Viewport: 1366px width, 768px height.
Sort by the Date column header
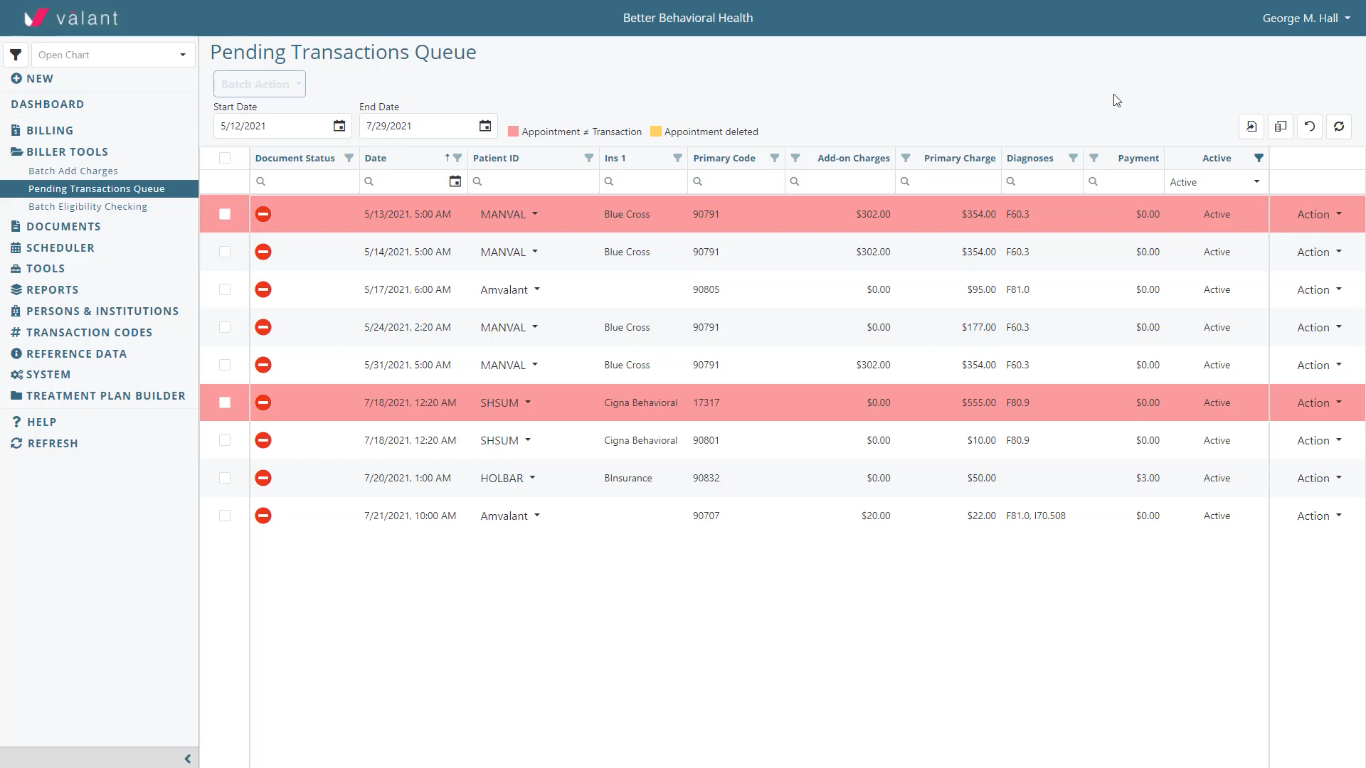[x=376, y=158]
